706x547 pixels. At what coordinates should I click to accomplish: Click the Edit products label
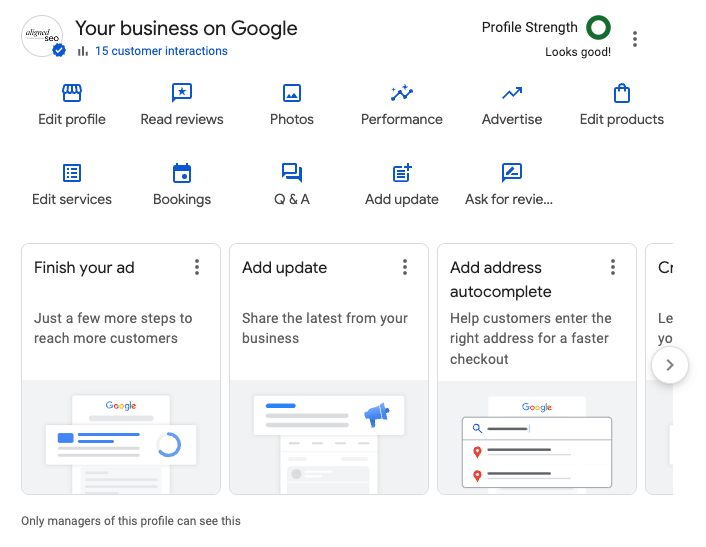tap(622, 119)
